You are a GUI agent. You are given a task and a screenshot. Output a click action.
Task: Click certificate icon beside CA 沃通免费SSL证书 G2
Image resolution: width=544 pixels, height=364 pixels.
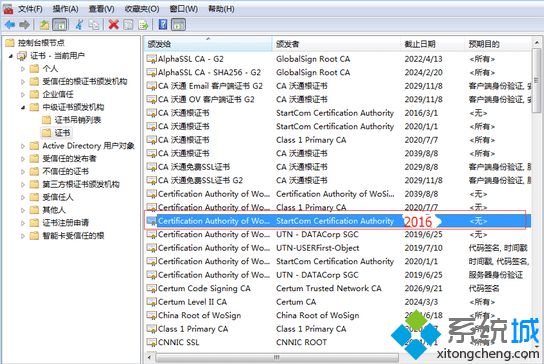pyautogui.click(x=152, y=180)
